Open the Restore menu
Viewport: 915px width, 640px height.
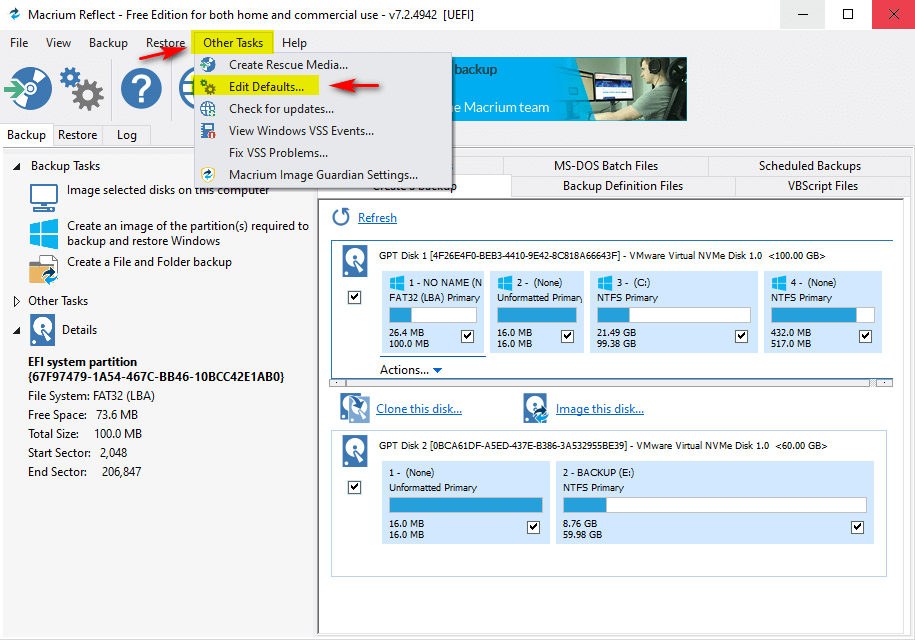coord(165,43)
